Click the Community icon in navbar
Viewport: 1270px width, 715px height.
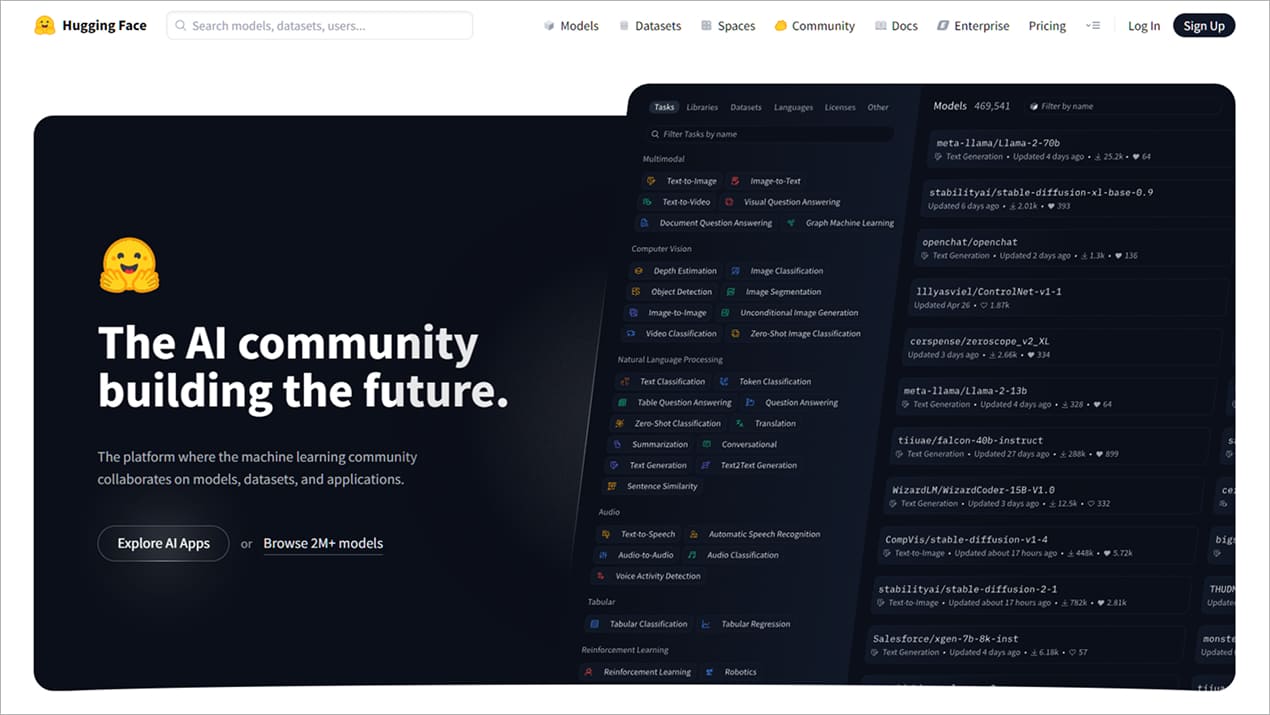click(781, 26)
